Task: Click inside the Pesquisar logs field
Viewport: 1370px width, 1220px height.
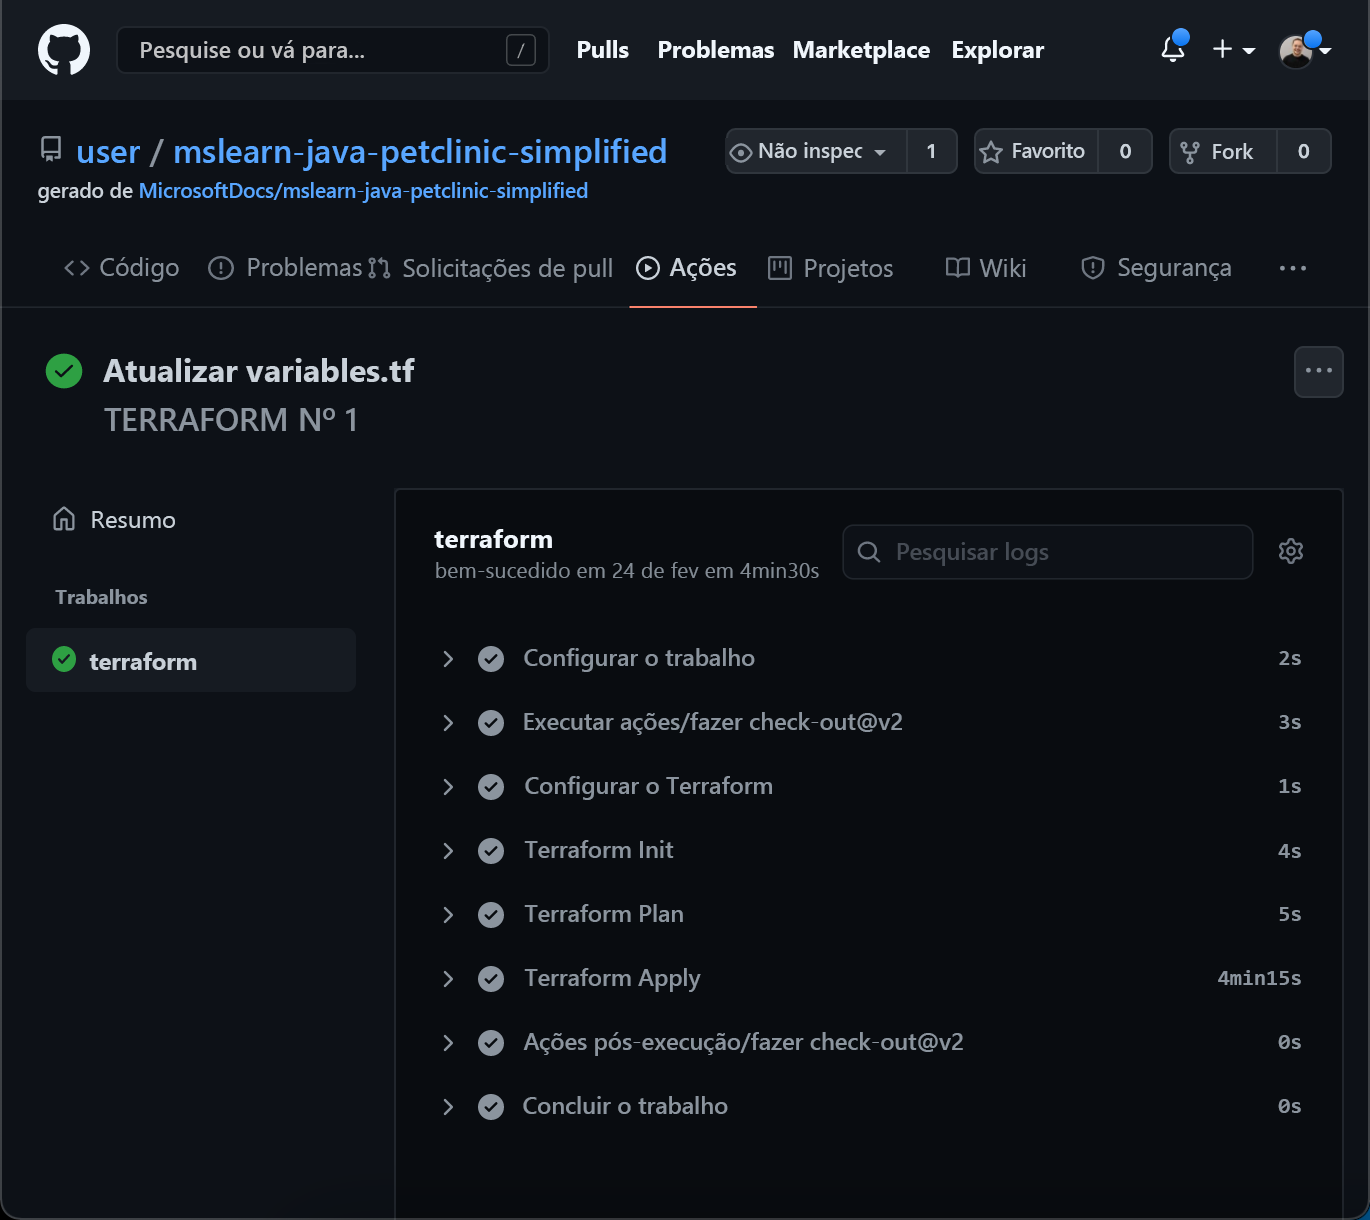Action: [1047, 551]
